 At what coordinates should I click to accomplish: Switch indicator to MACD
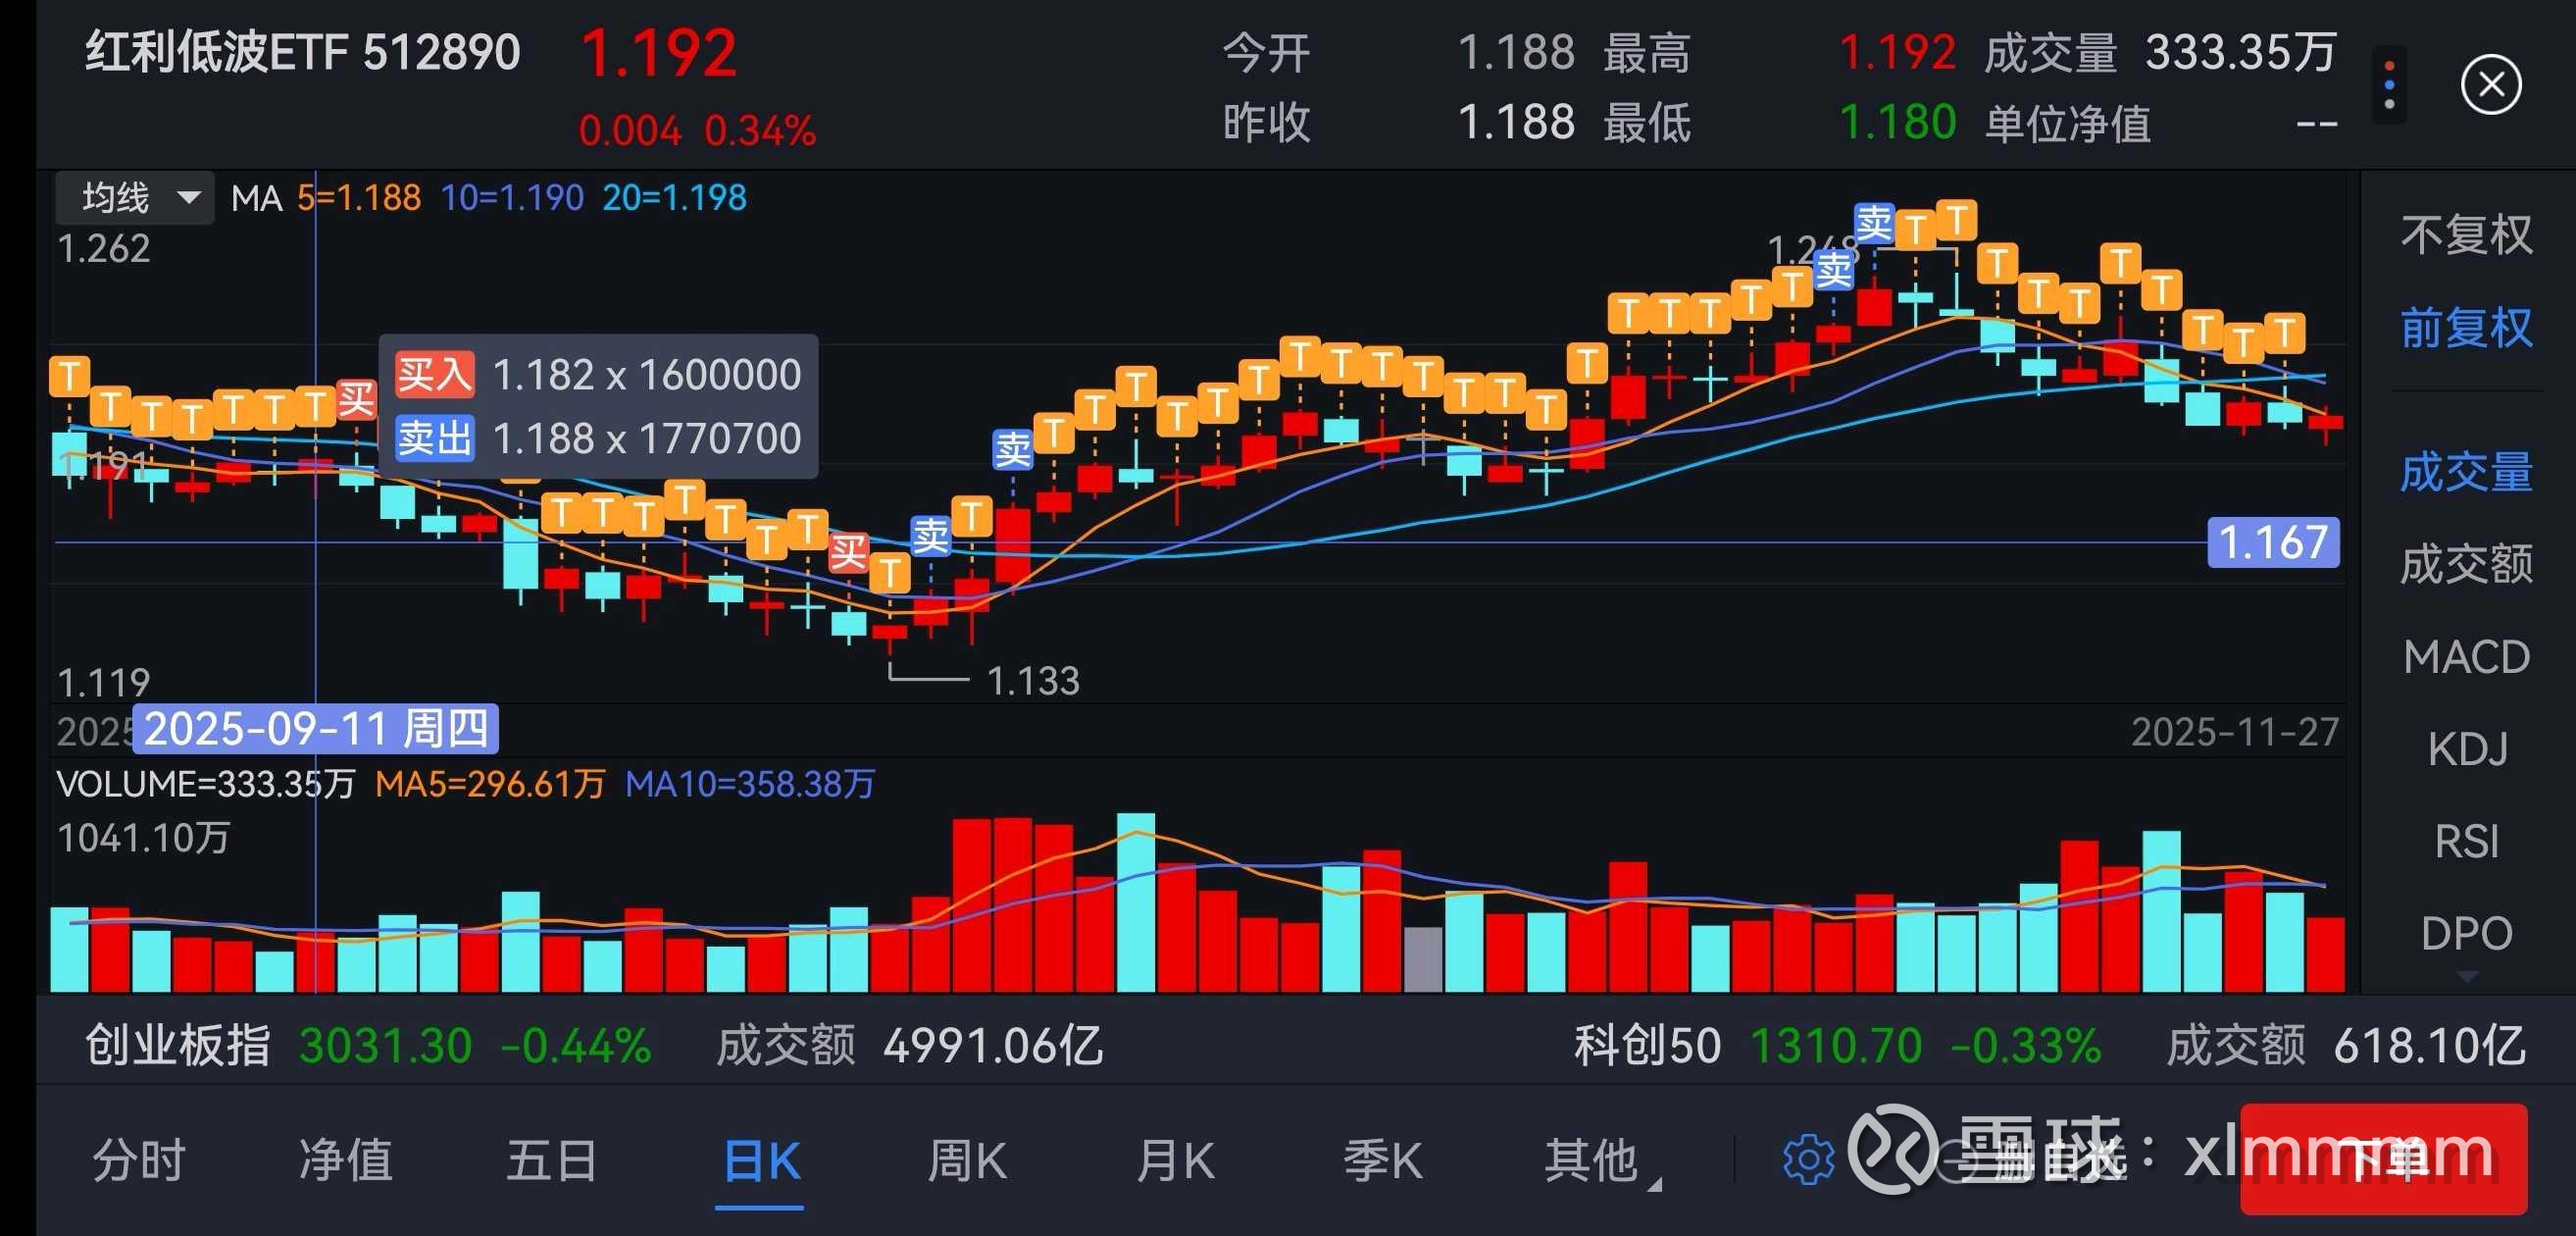pos(2465,657)
